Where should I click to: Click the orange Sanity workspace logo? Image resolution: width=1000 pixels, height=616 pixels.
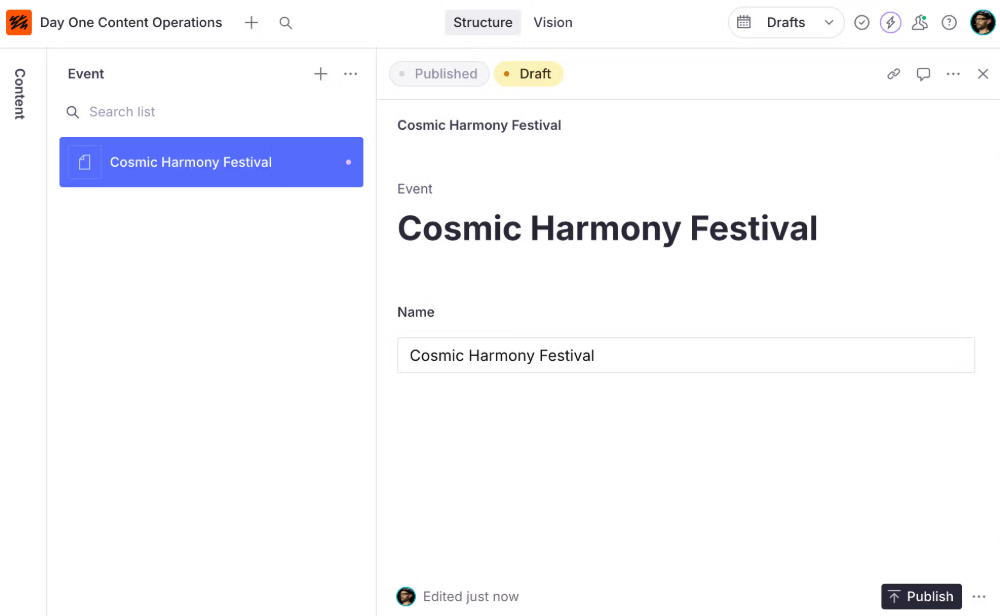point(19,22)
